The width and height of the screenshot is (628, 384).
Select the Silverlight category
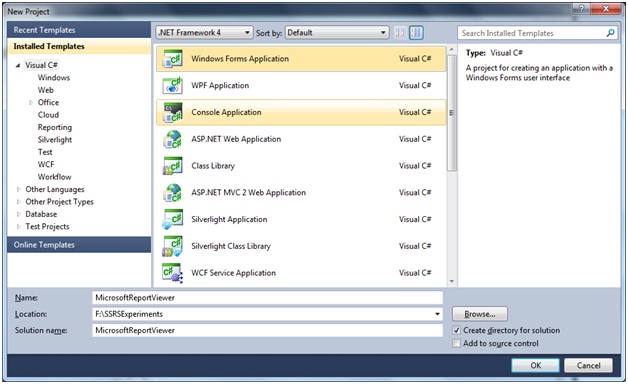tap(55, 140)
